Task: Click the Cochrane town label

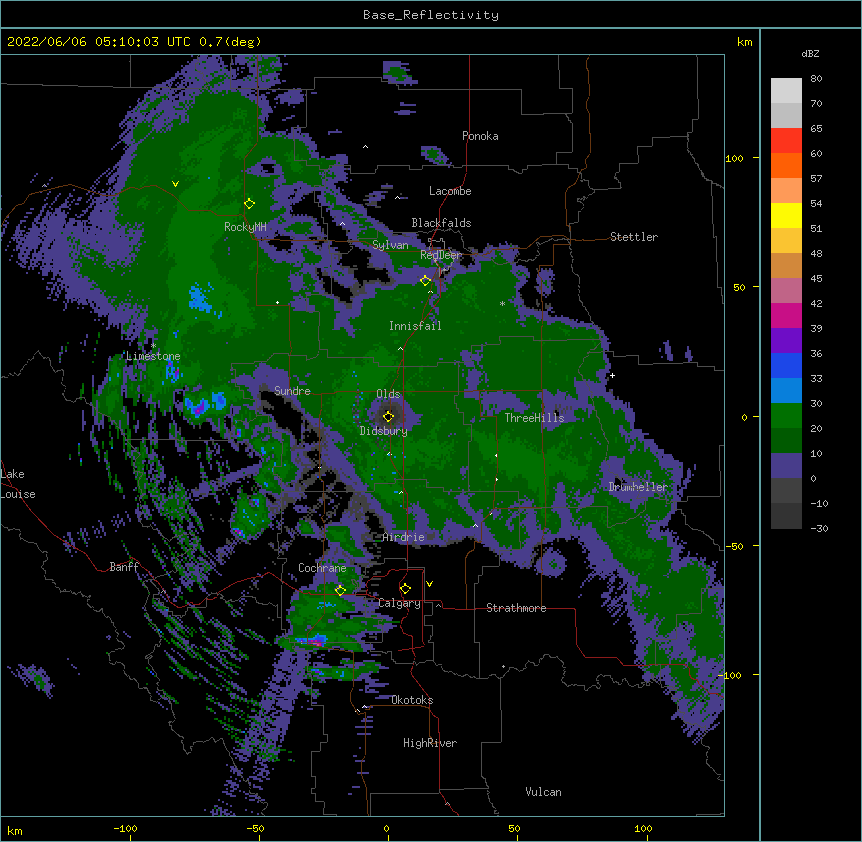Action: pyautogui.click(x=322, y=568)
